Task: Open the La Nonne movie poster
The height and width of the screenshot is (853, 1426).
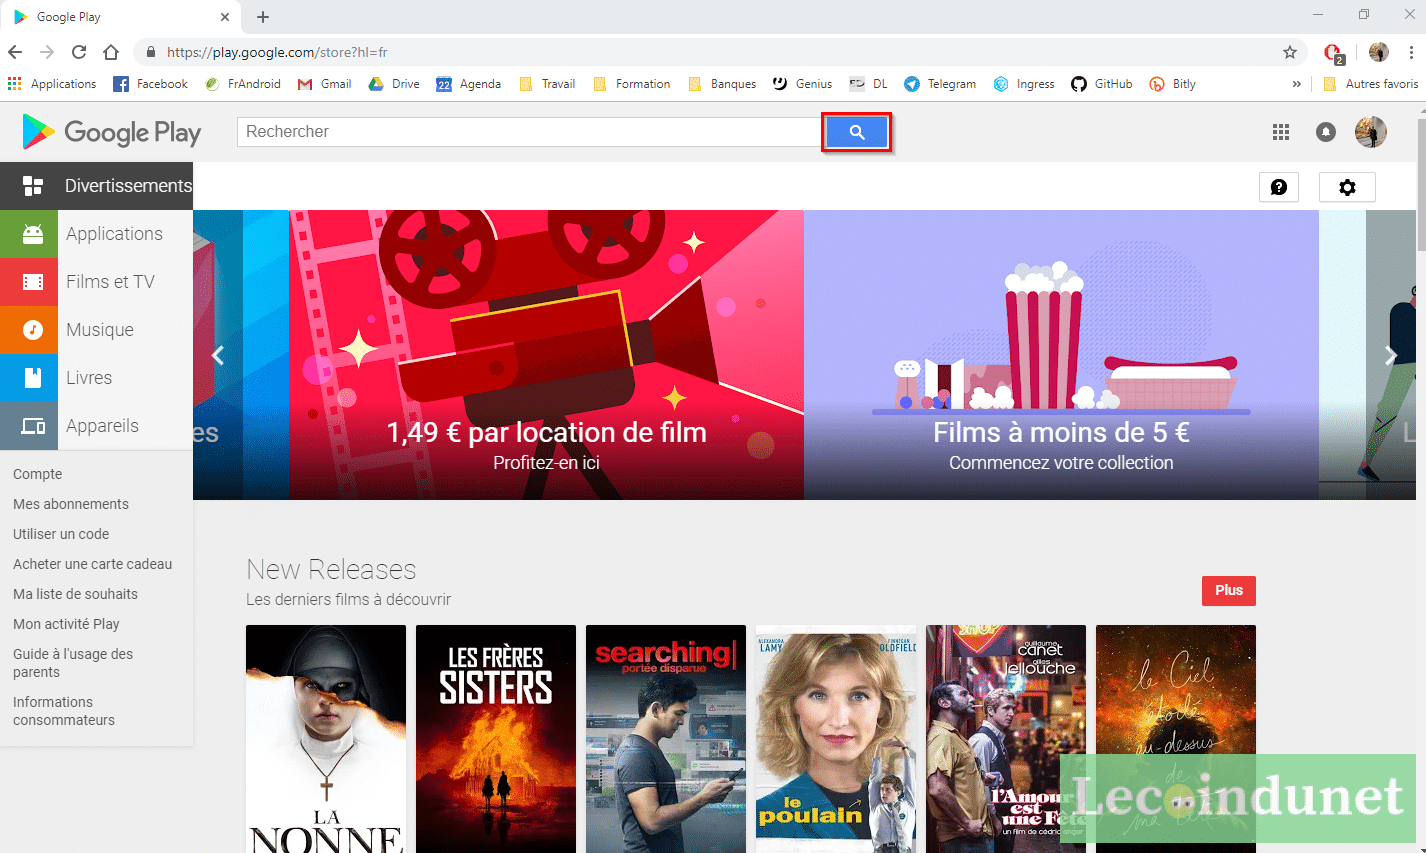Action: pyautogui.click(x=326, y=739)
